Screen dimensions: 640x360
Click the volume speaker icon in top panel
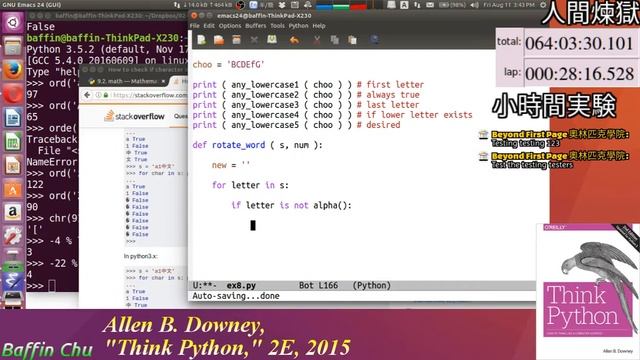pyautogui.click(x=474, y=5)
